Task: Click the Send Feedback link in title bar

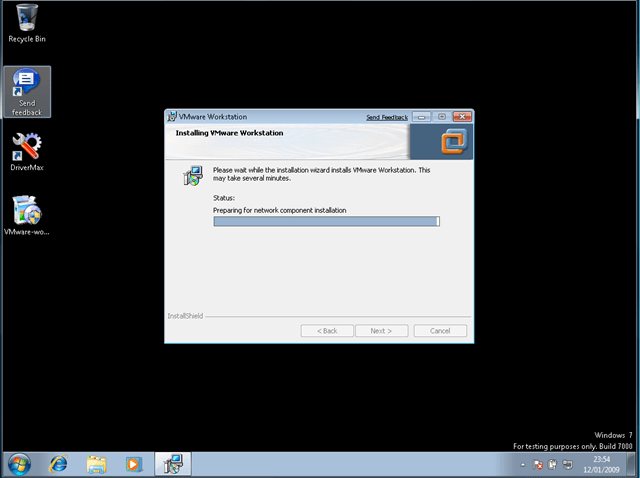Action: [386, 117]
